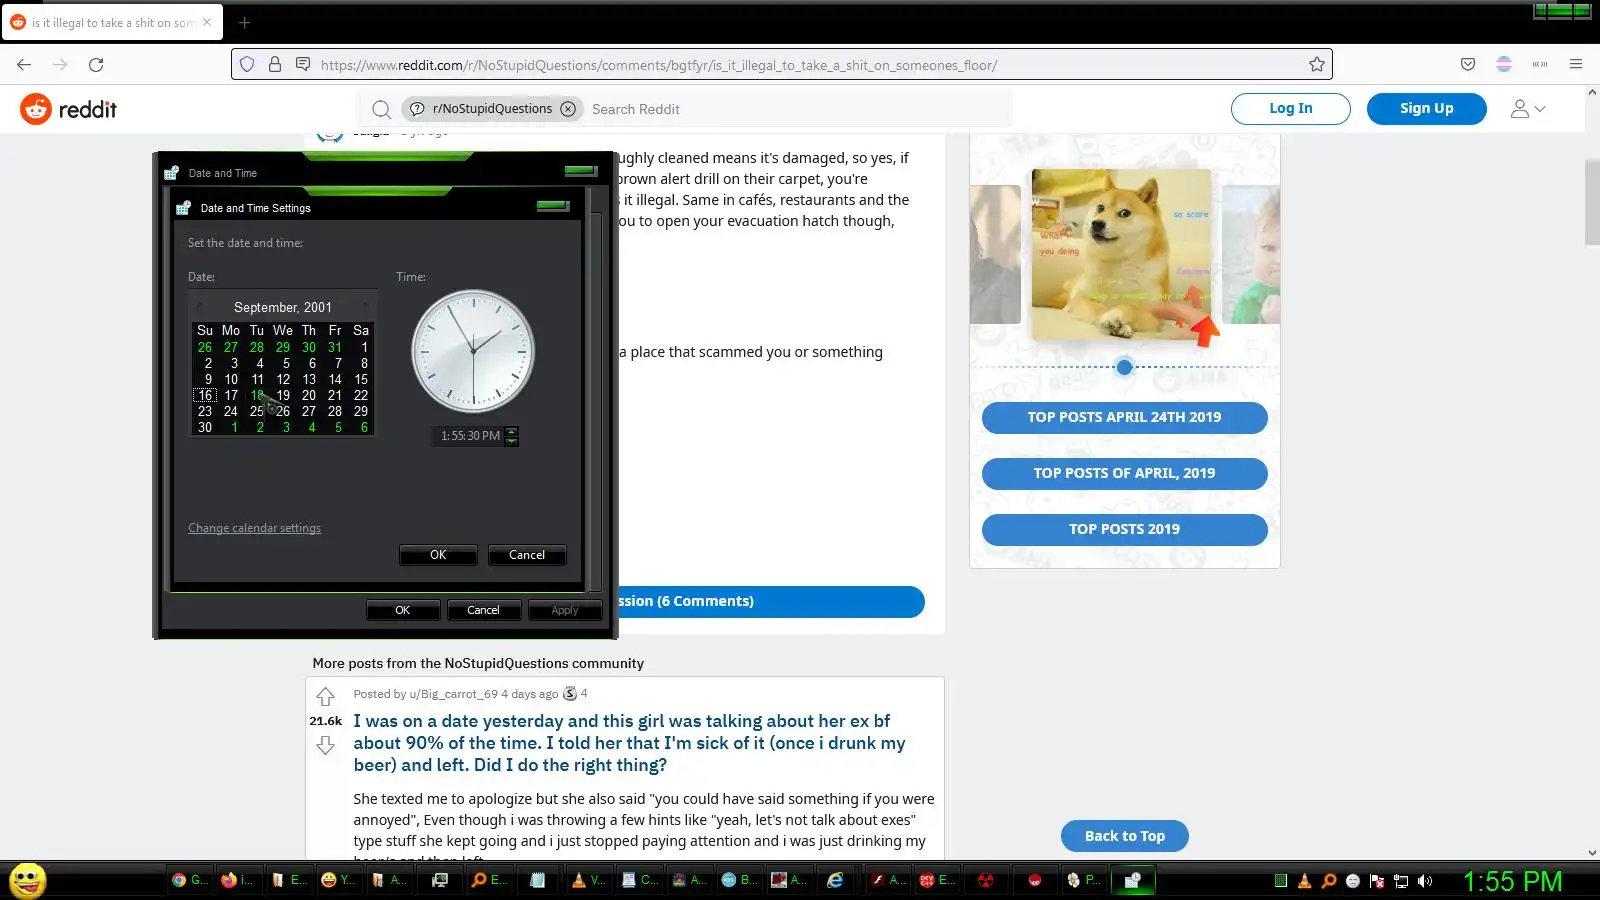
Task: Open Internet Explorer from the taskbar
Action: pyautogui.click(x=835, y=880)
